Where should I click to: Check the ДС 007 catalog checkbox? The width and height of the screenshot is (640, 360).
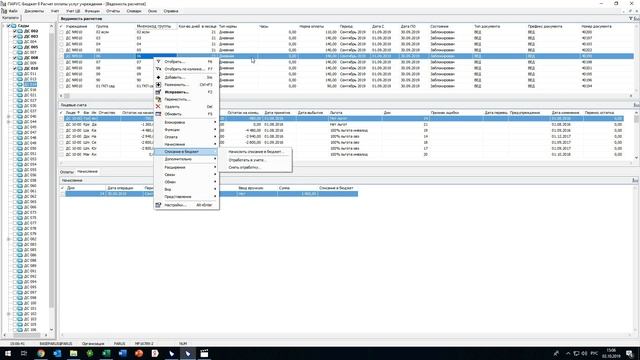(15, 52)
